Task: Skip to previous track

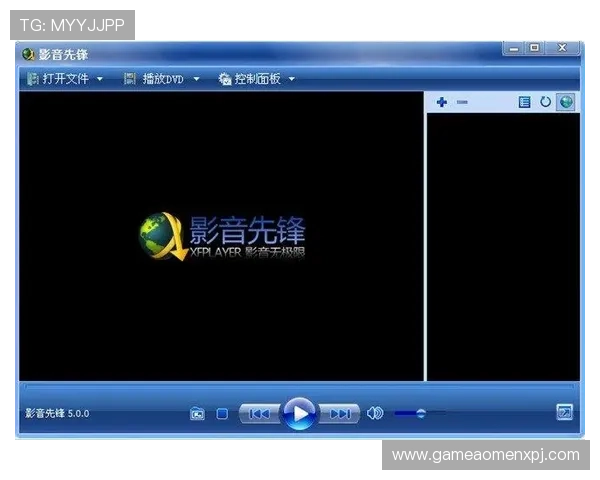Action: pyautogui.click(x=259, y=414)
